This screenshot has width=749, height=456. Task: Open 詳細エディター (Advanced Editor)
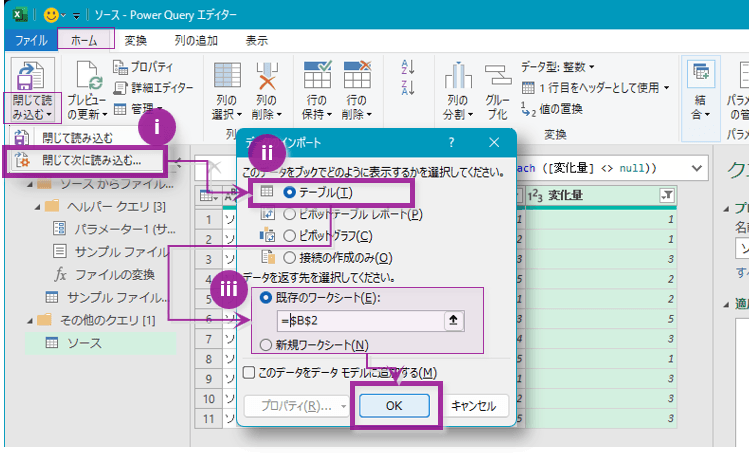click(153, 88)
